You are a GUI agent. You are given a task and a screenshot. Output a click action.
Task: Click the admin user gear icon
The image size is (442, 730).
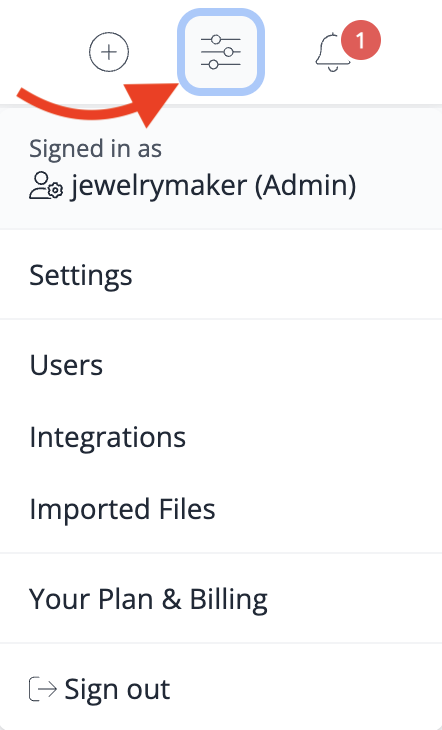pos(46,186)
